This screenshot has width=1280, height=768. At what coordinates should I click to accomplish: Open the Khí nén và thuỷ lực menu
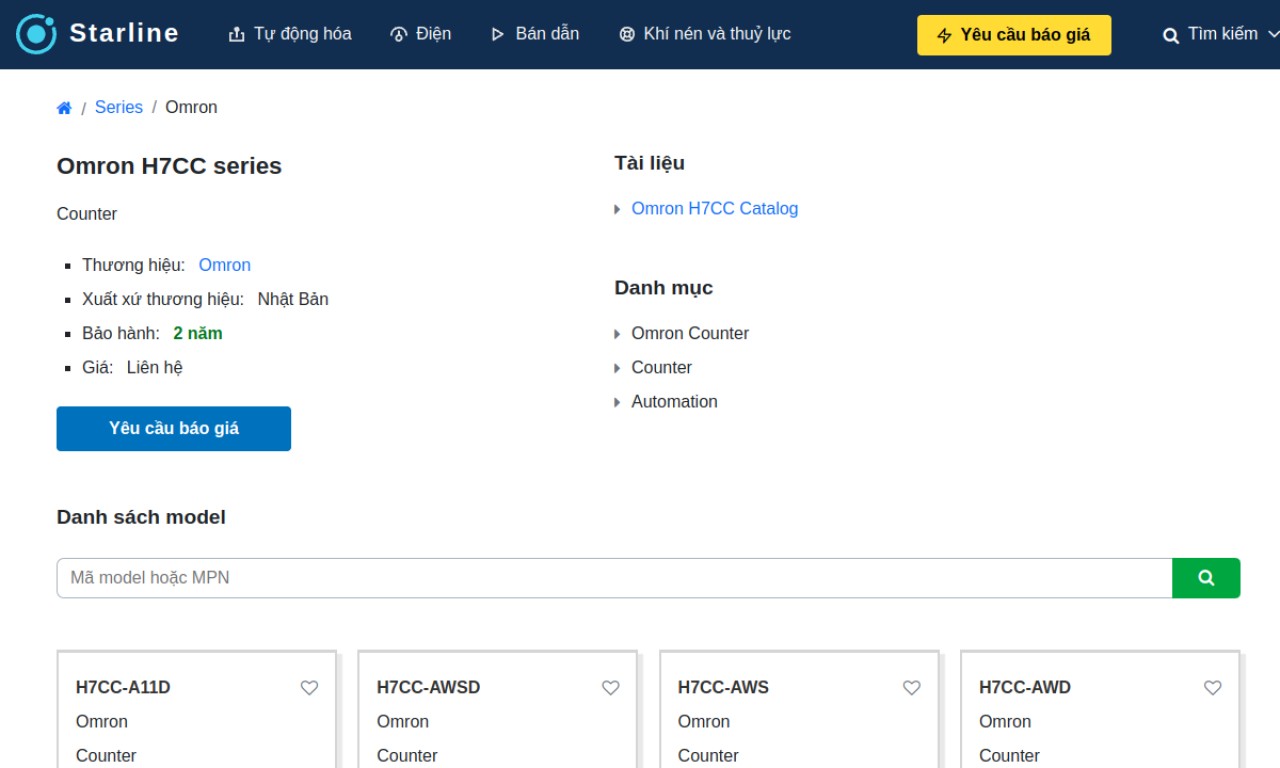tap(705, 34)
